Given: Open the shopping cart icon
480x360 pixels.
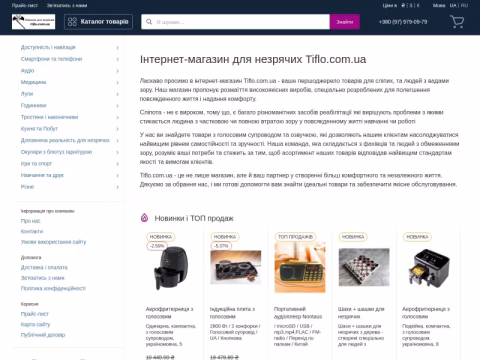Looking at the screenshot, I should pyautogui.click(x=457, y=22).
